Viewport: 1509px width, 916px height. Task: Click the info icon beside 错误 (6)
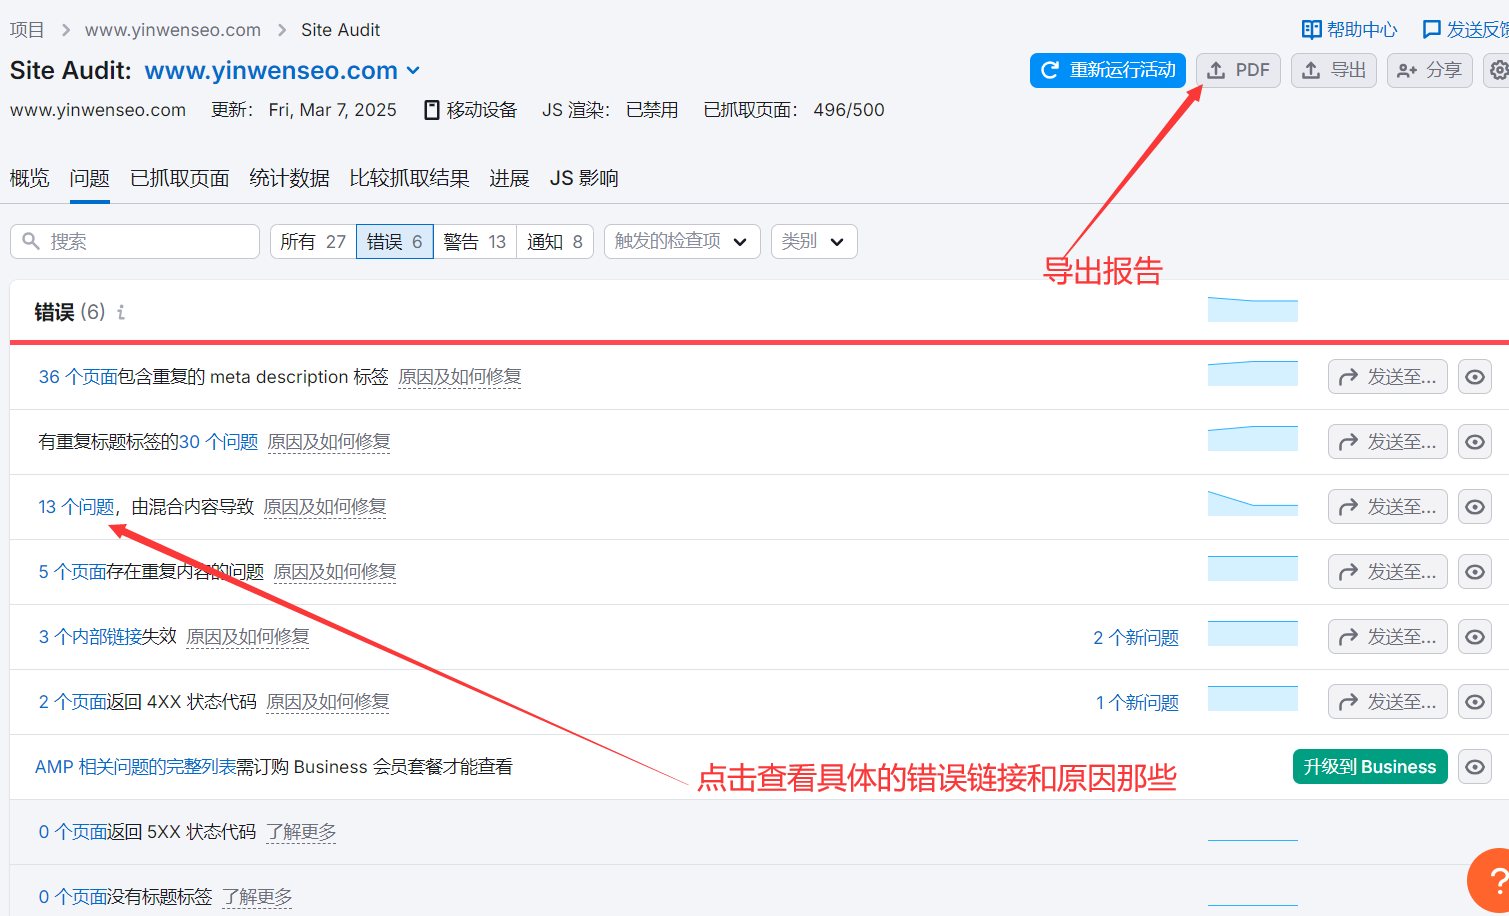click(121, 312)
